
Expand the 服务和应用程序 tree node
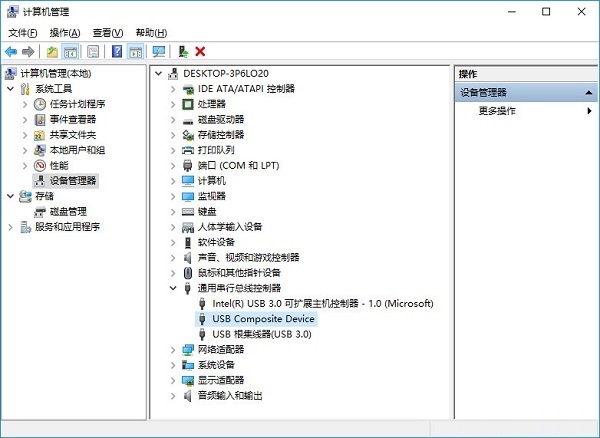pos(10,227)
